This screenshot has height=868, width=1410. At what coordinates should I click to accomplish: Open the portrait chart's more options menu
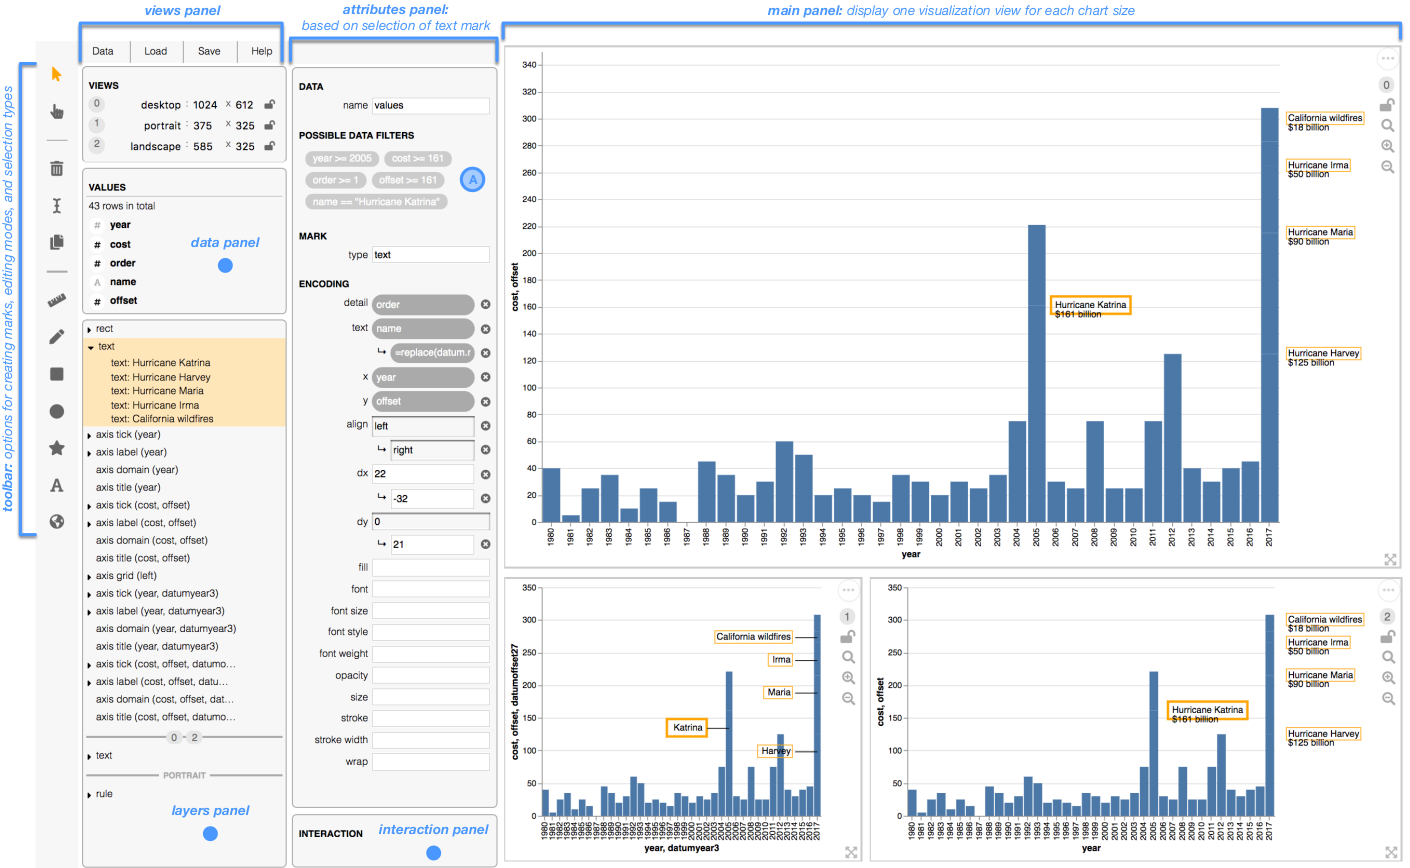tap(848, 589)
